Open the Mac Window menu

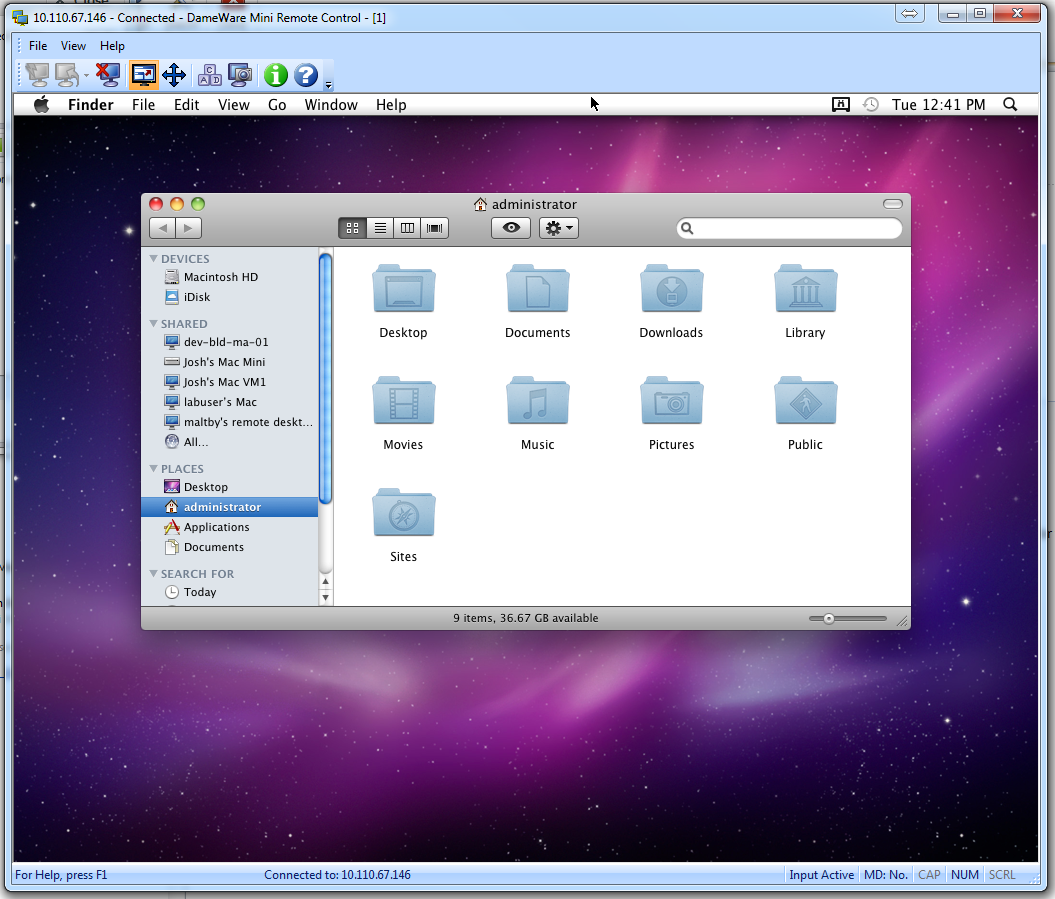(x=331, y=105)
